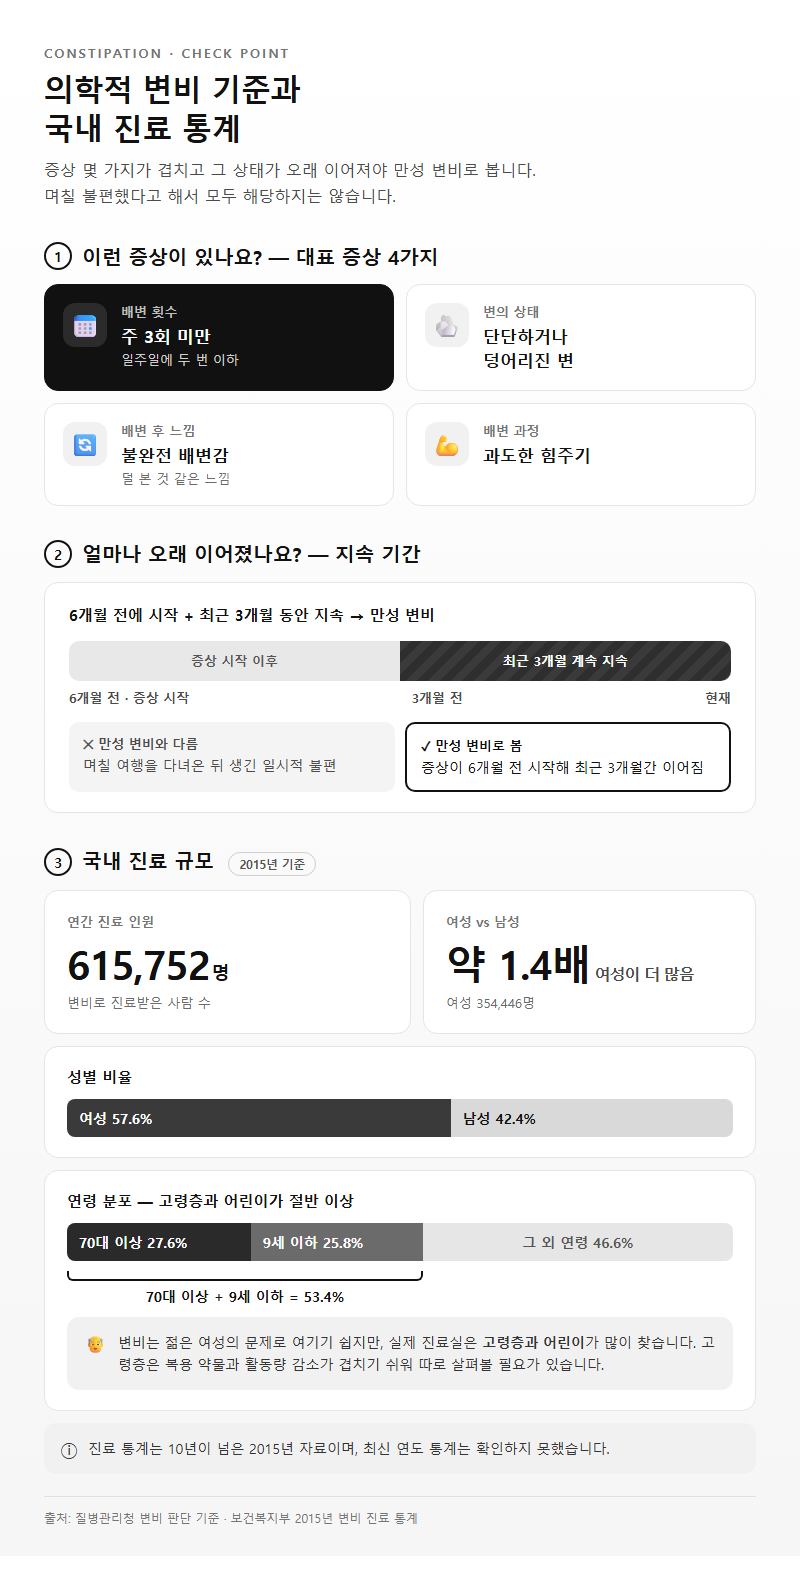Click the 국내 진료 규모 heading
Screen dimensions: 800x1580
(148, 861)
